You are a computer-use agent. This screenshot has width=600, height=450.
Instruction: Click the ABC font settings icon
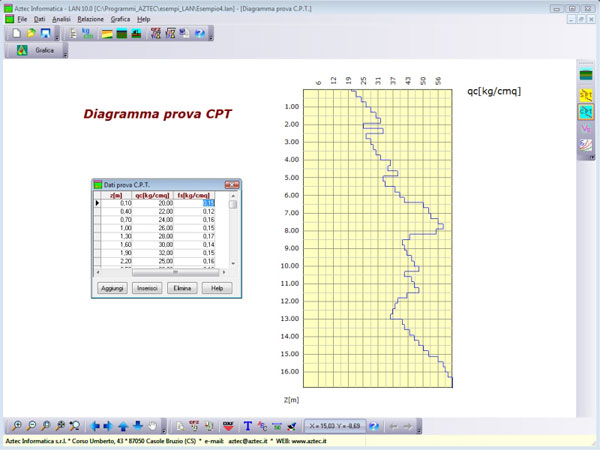click(262, 426)
